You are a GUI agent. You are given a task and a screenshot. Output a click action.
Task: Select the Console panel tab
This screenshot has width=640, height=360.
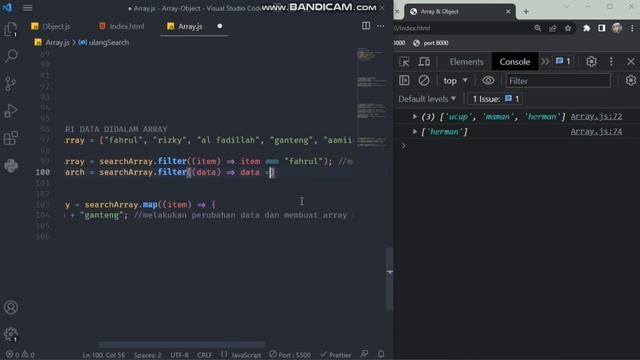[x=515, y=62]
